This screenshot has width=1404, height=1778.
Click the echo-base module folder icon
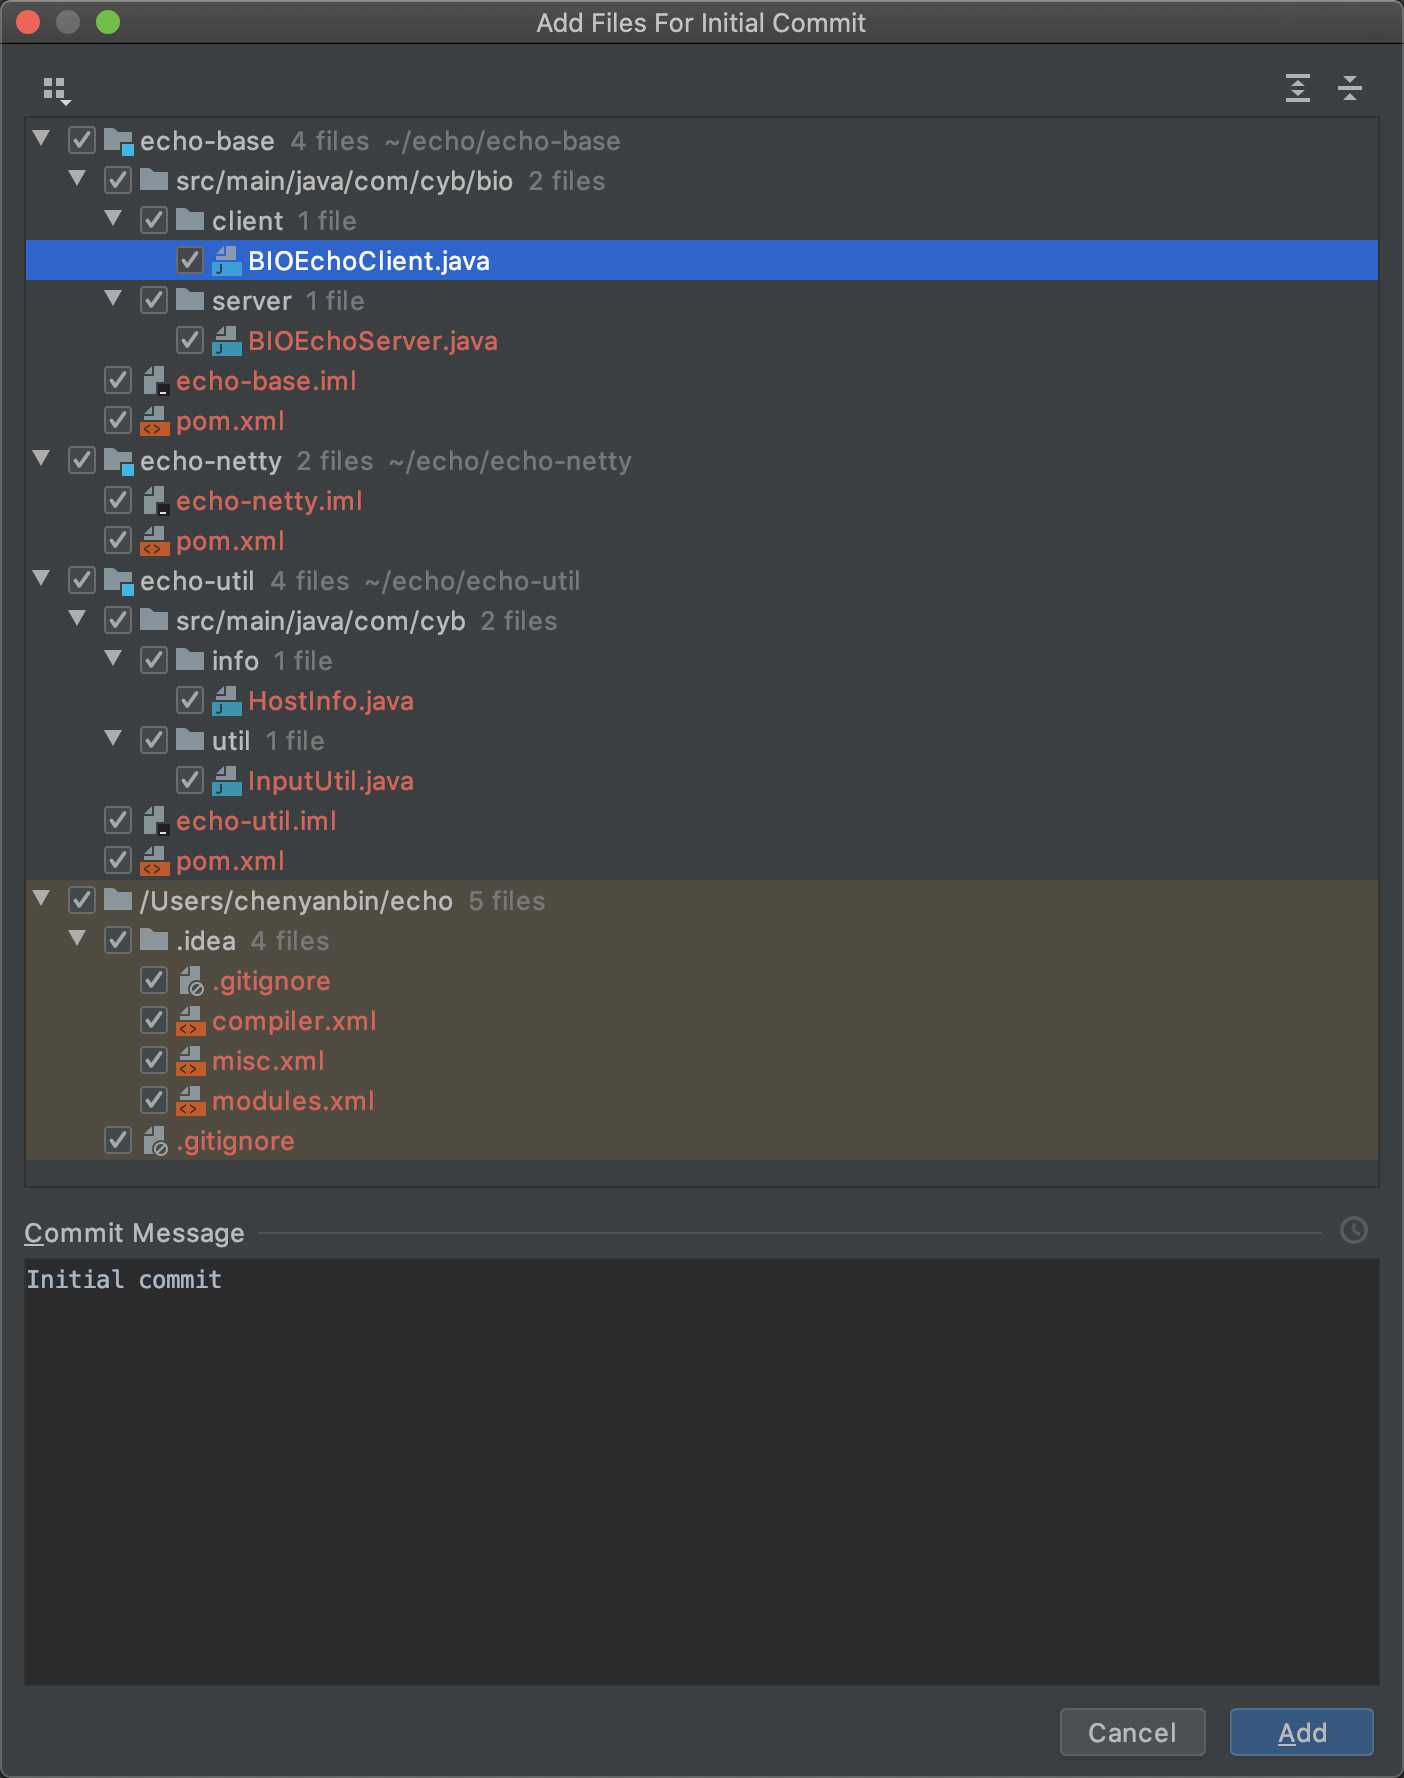tap(119, 142)
